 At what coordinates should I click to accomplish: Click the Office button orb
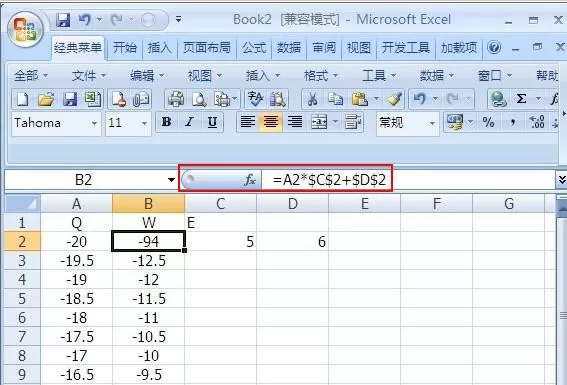point(25,30)
